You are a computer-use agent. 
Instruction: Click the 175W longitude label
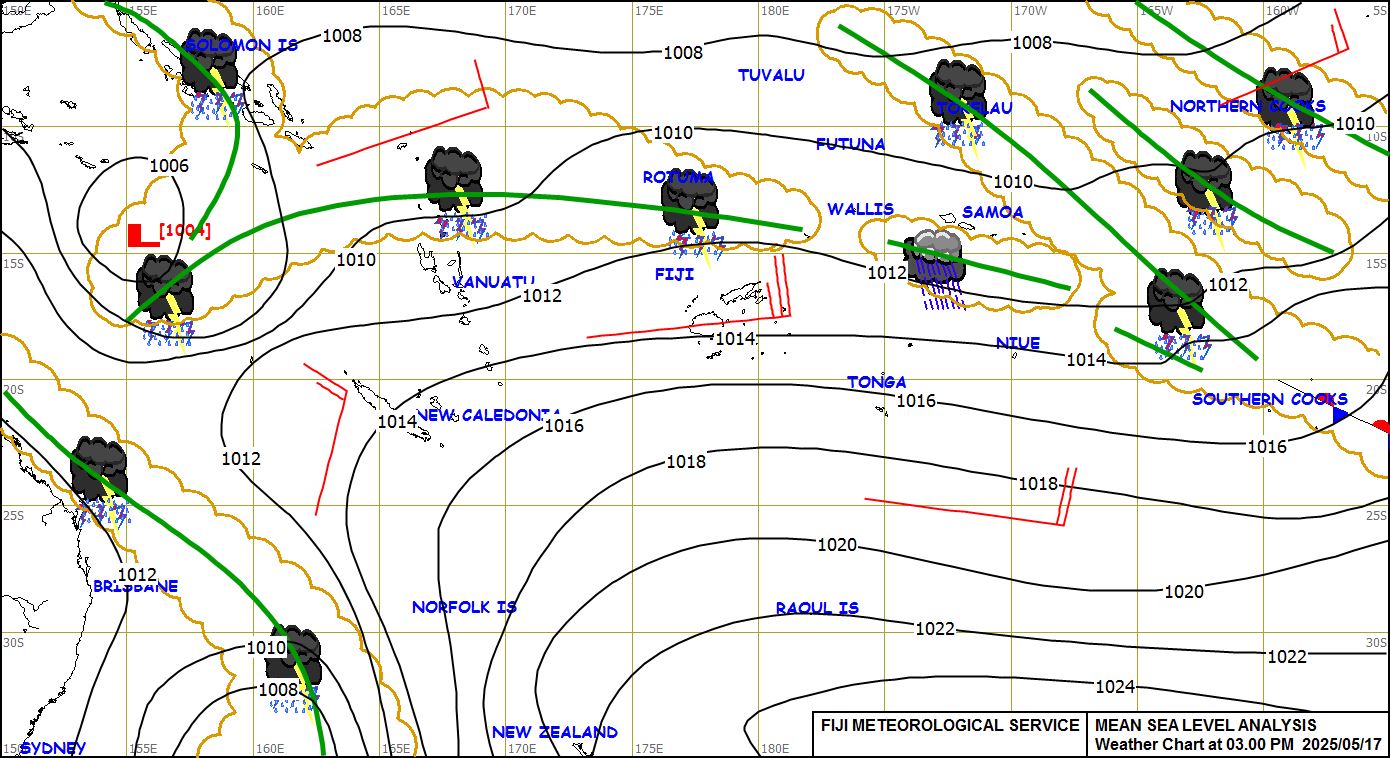[x=905, y=10]
